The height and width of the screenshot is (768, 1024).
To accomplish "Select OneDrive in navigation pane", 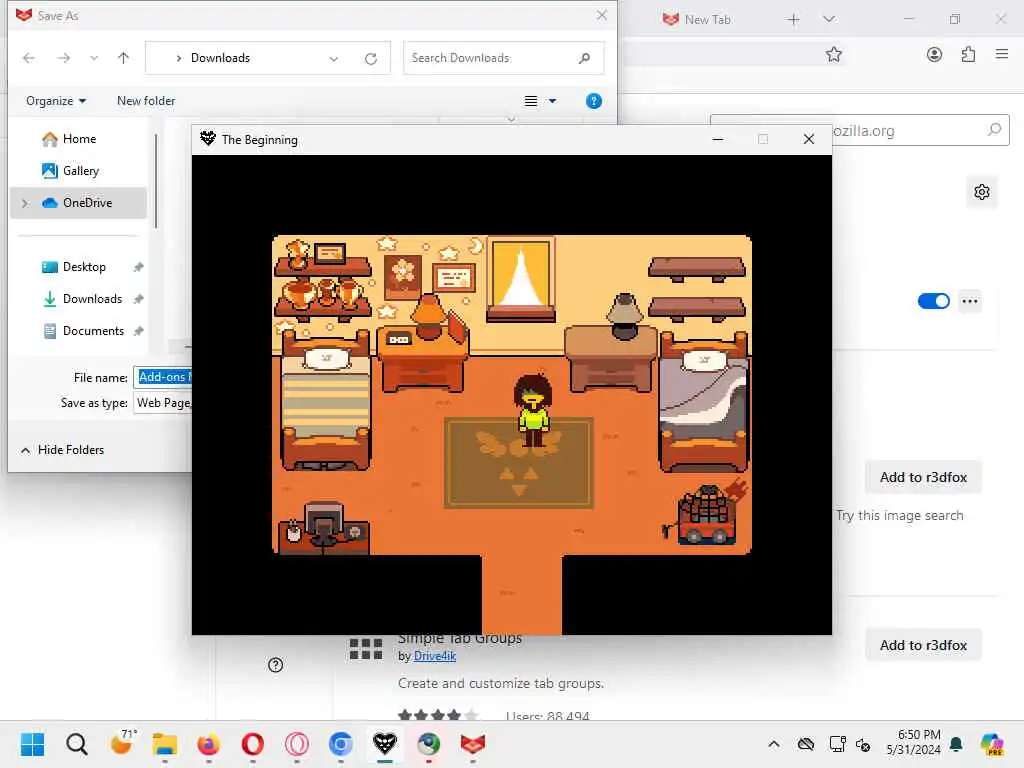I will [78, 202].
